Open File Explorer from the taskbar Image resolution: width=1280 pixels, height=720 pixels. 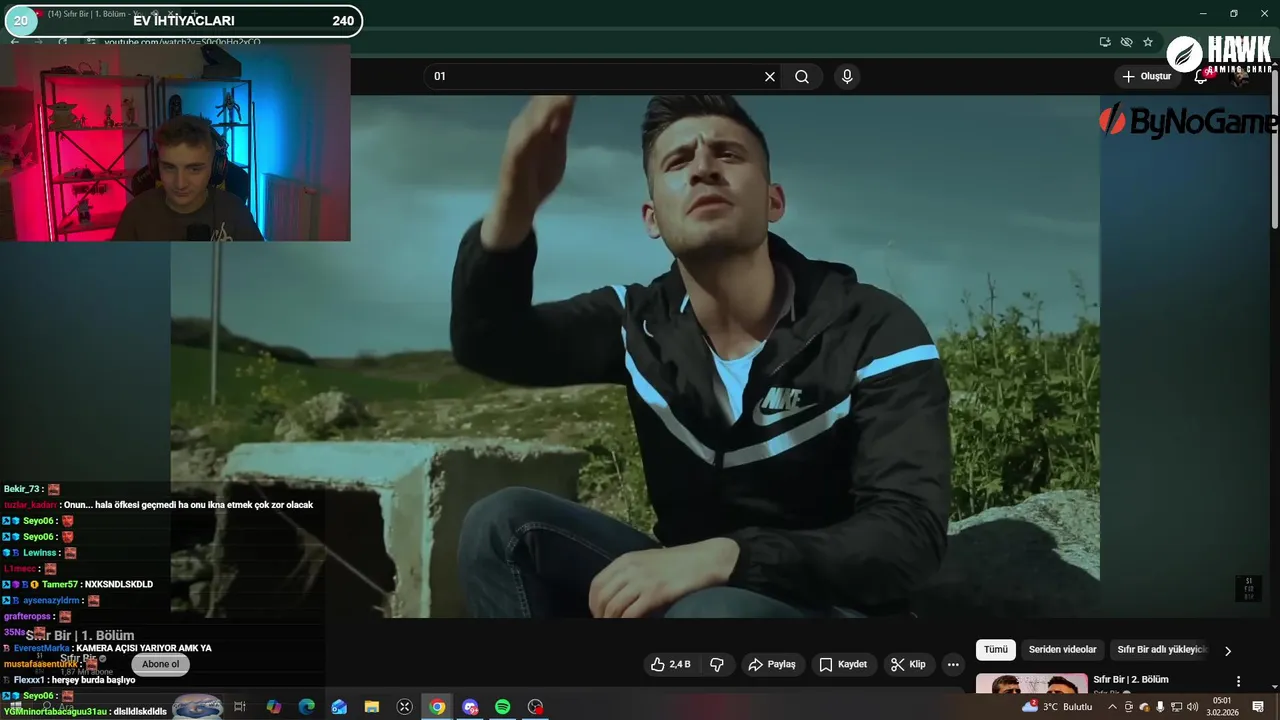pyautogui.click(x=372, y=707)
